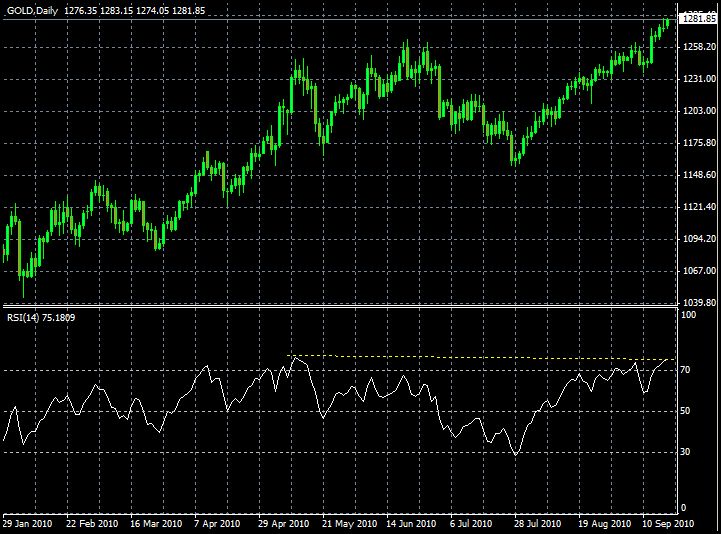The image size is (721, 534).
Task: Select the 16 Mar 2010 date marker
Action: coord(155,523)
